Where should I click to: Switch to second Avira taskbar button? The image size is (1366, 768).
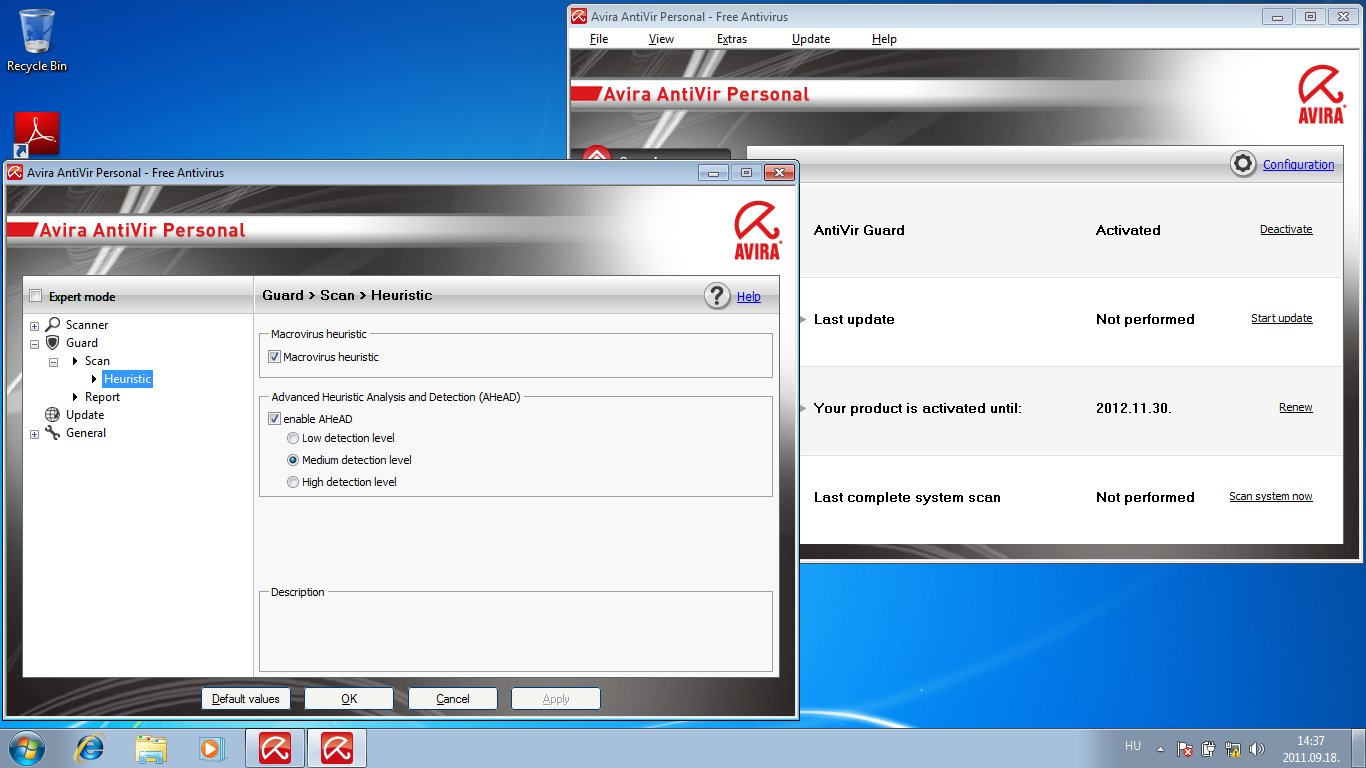(337, 747)
